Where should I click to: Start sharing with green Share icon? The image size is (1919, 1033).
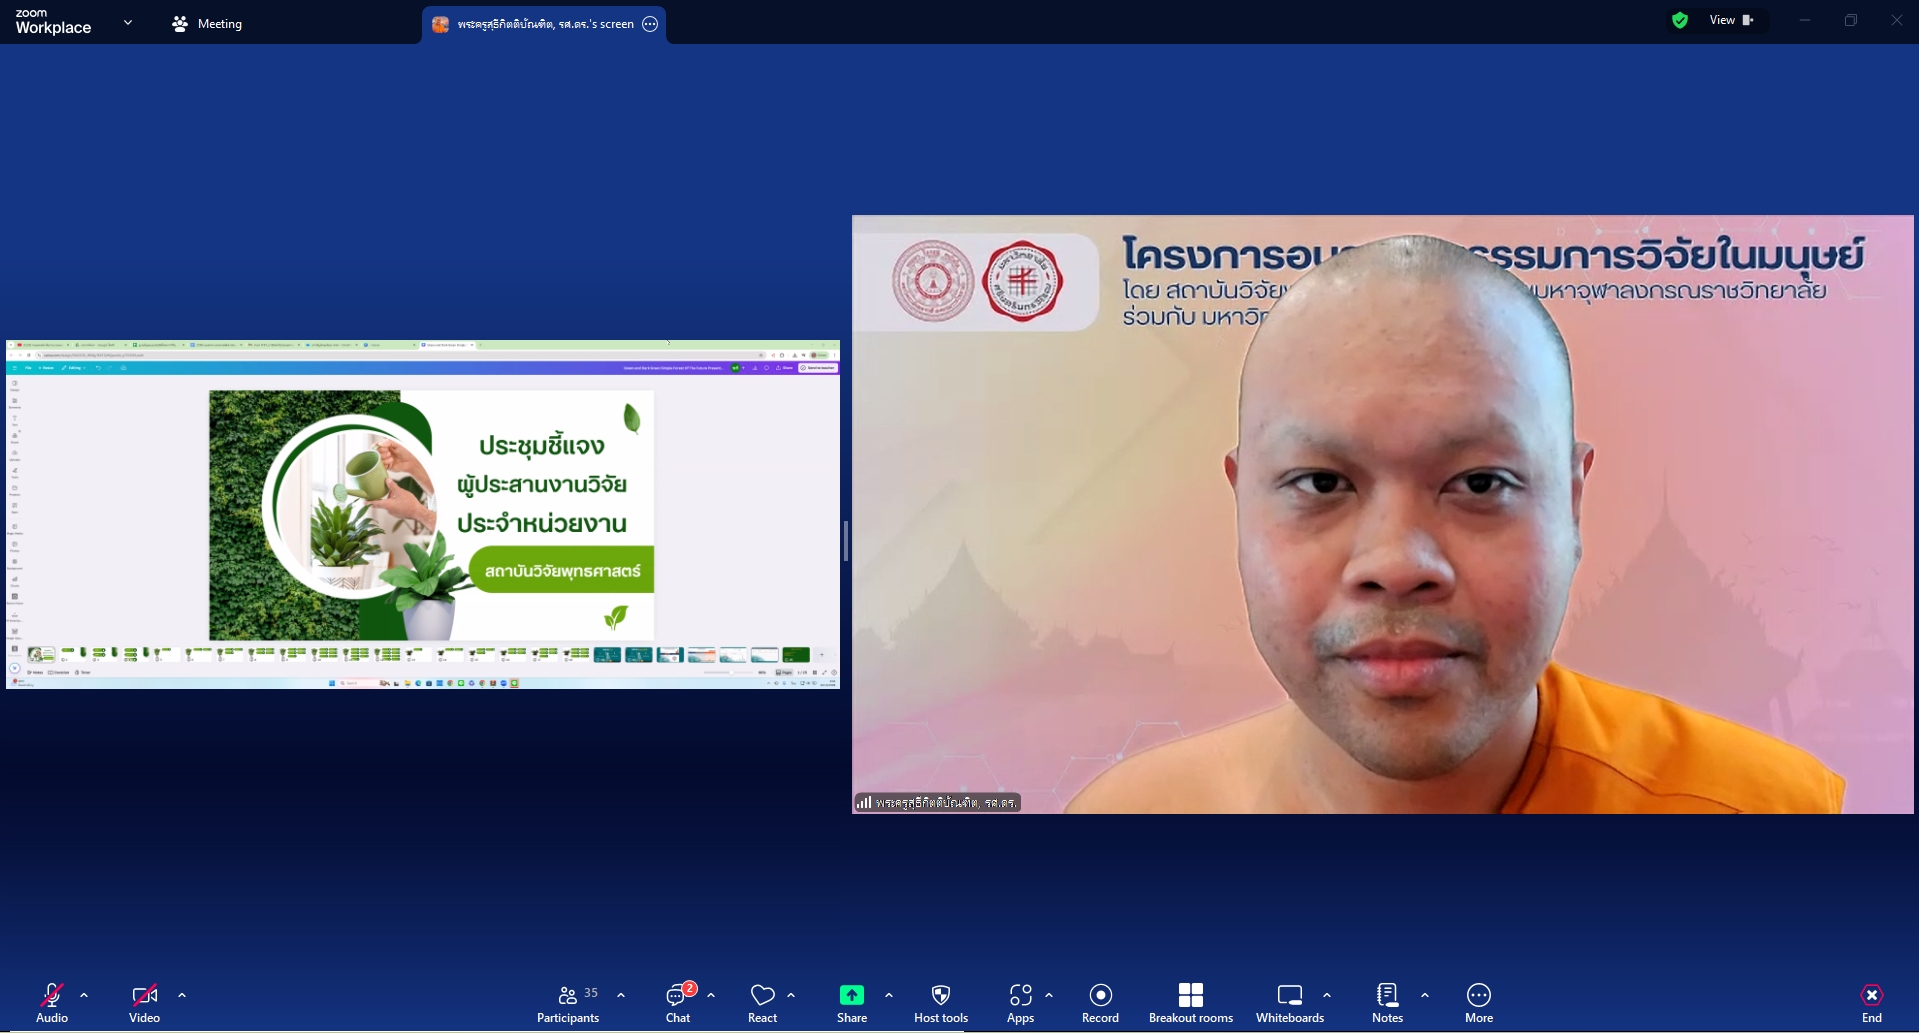pos(852,1002)
